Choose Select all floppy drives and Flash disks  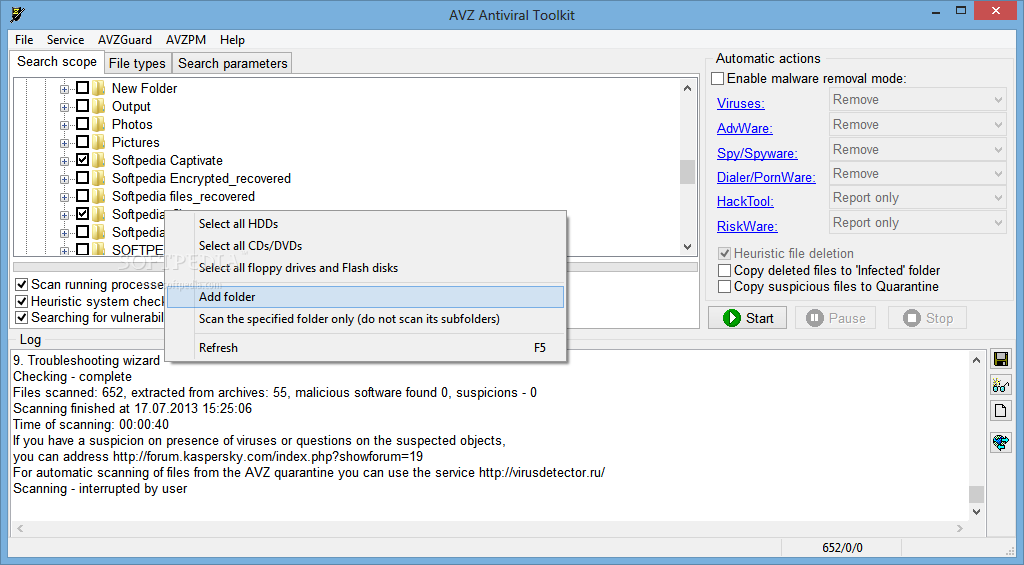(366, 268)
